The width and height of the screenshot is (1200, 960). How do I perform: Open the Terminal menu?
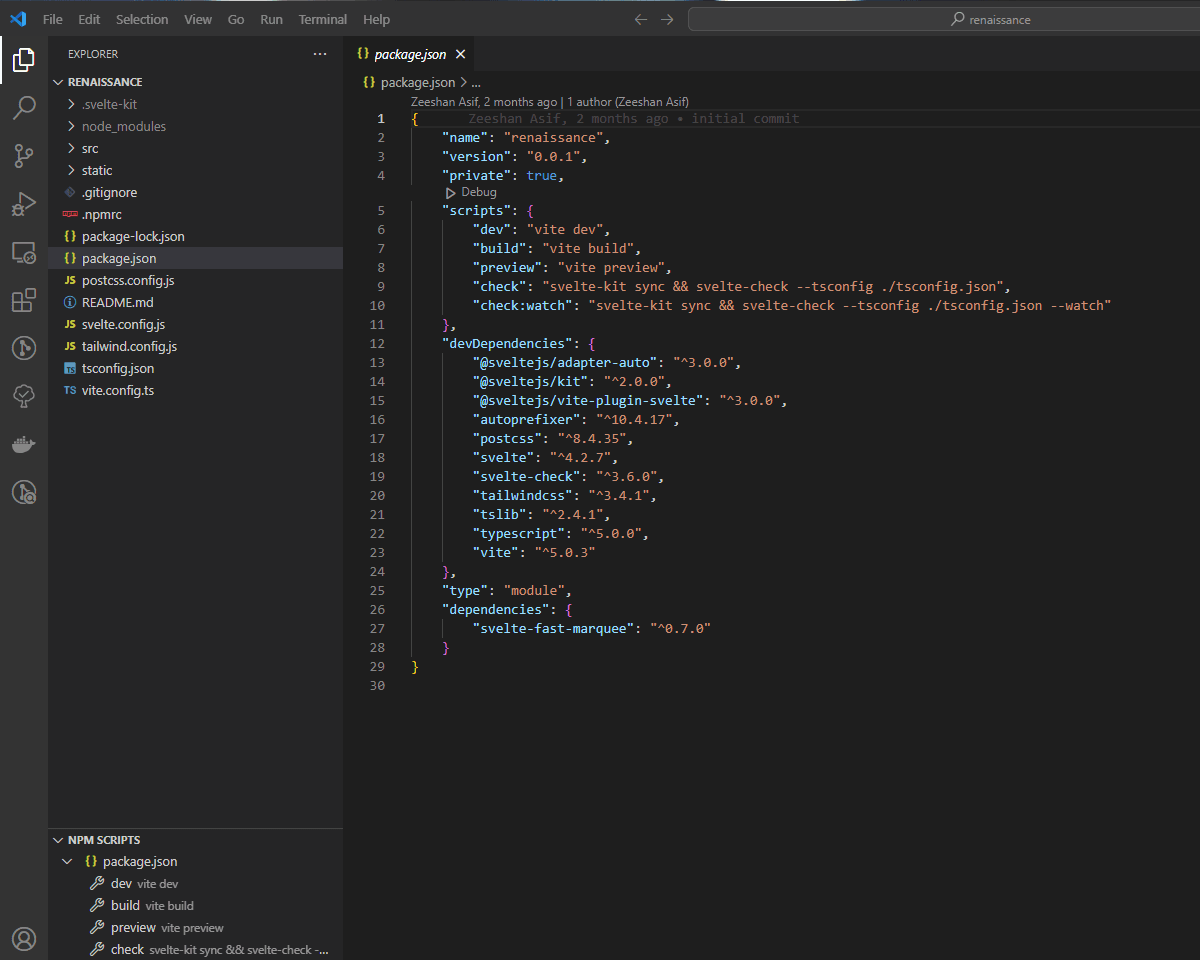[x=322, y=20]
